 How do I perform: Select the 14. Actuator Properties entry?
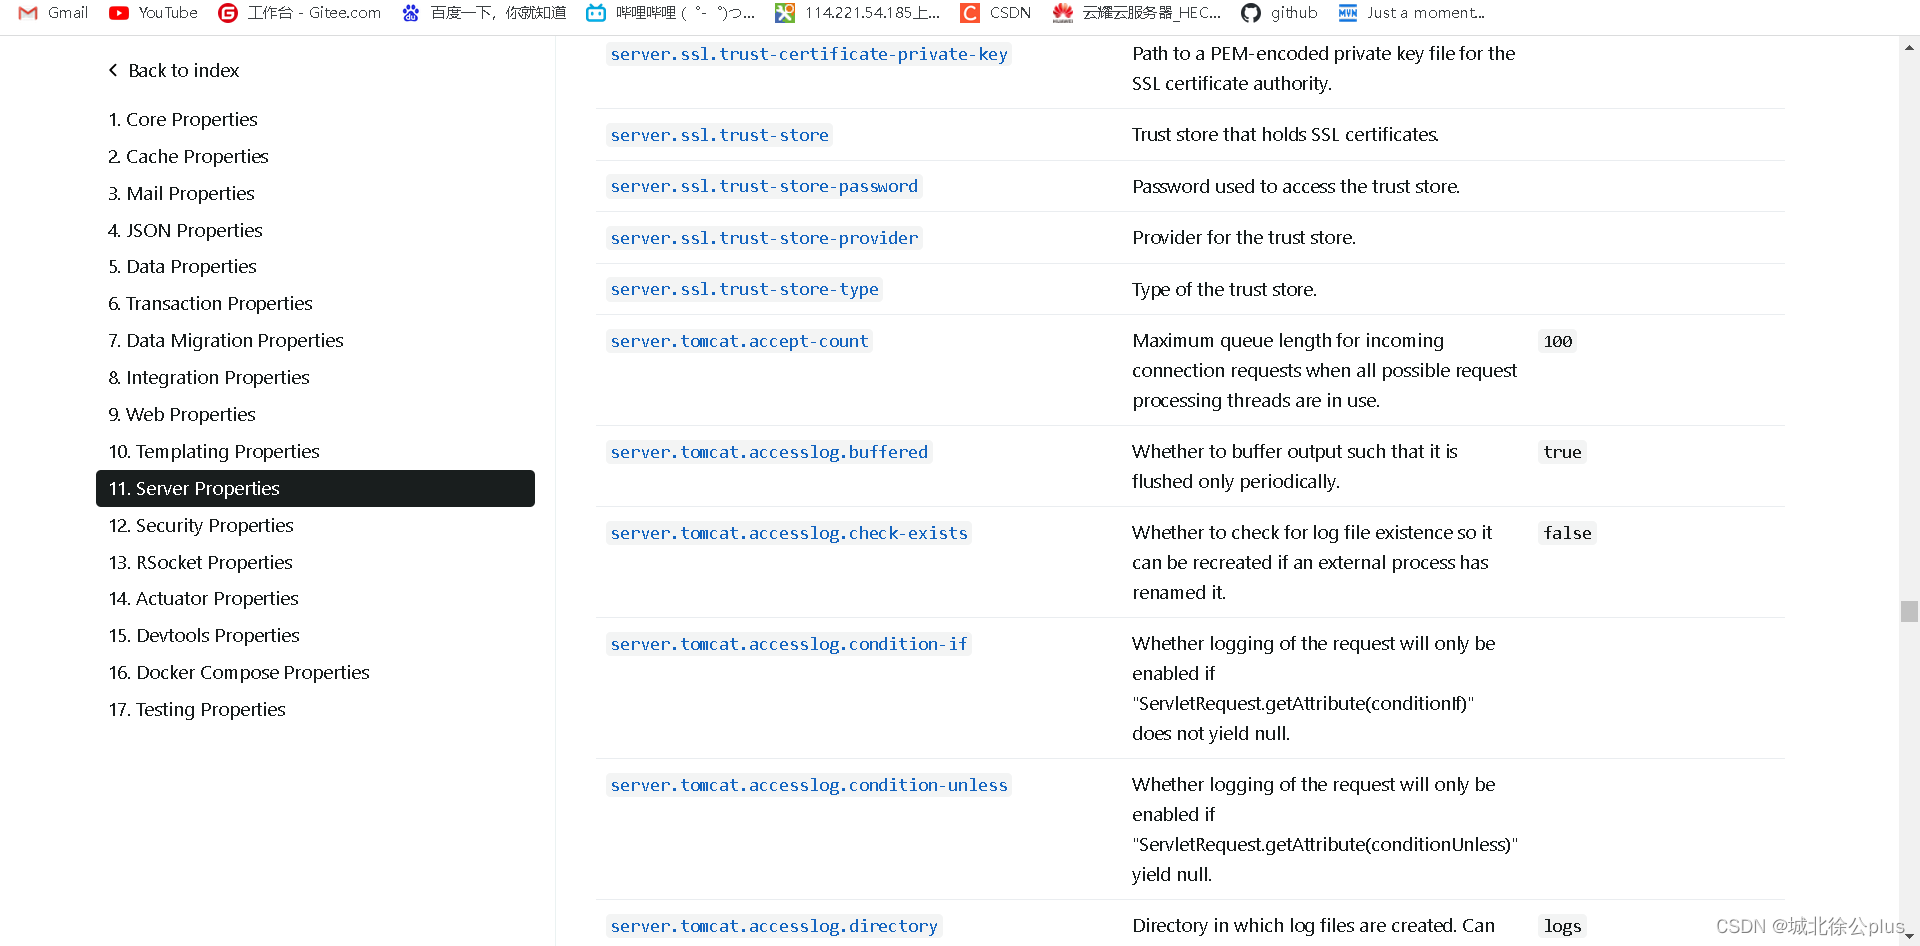pyautogui.click(x=203, y=598)
